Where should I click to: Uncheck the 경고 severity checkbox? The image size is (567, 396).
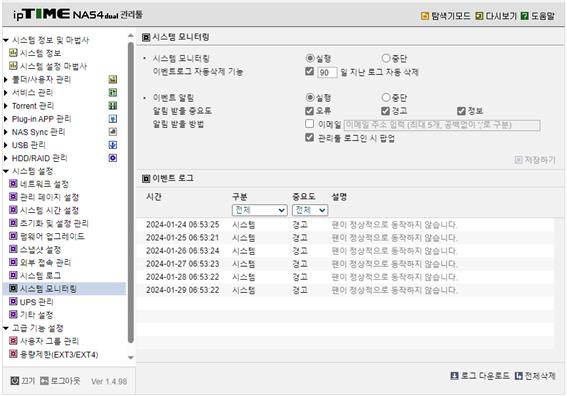point(385,111)
